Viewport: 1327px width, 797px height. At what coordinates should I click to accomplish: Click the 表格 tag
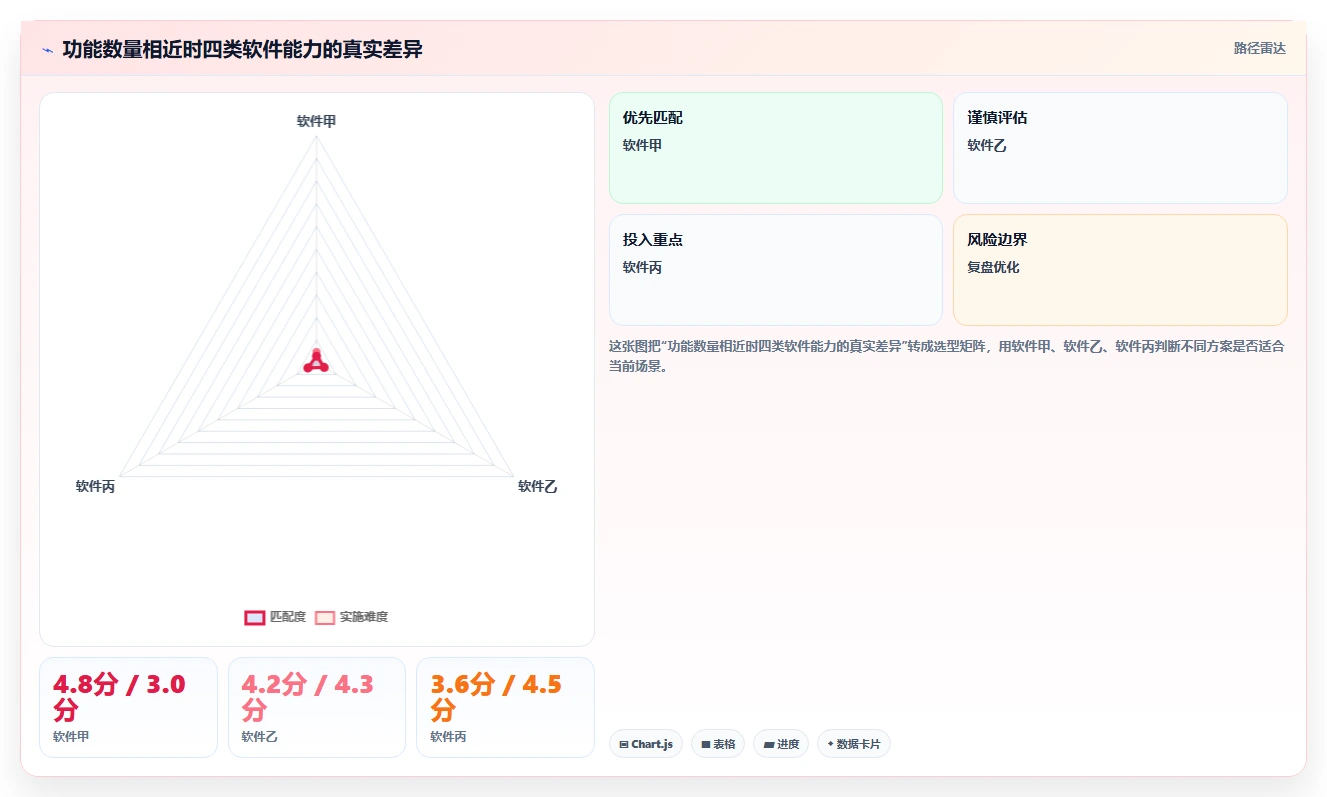tap(718, 744)
